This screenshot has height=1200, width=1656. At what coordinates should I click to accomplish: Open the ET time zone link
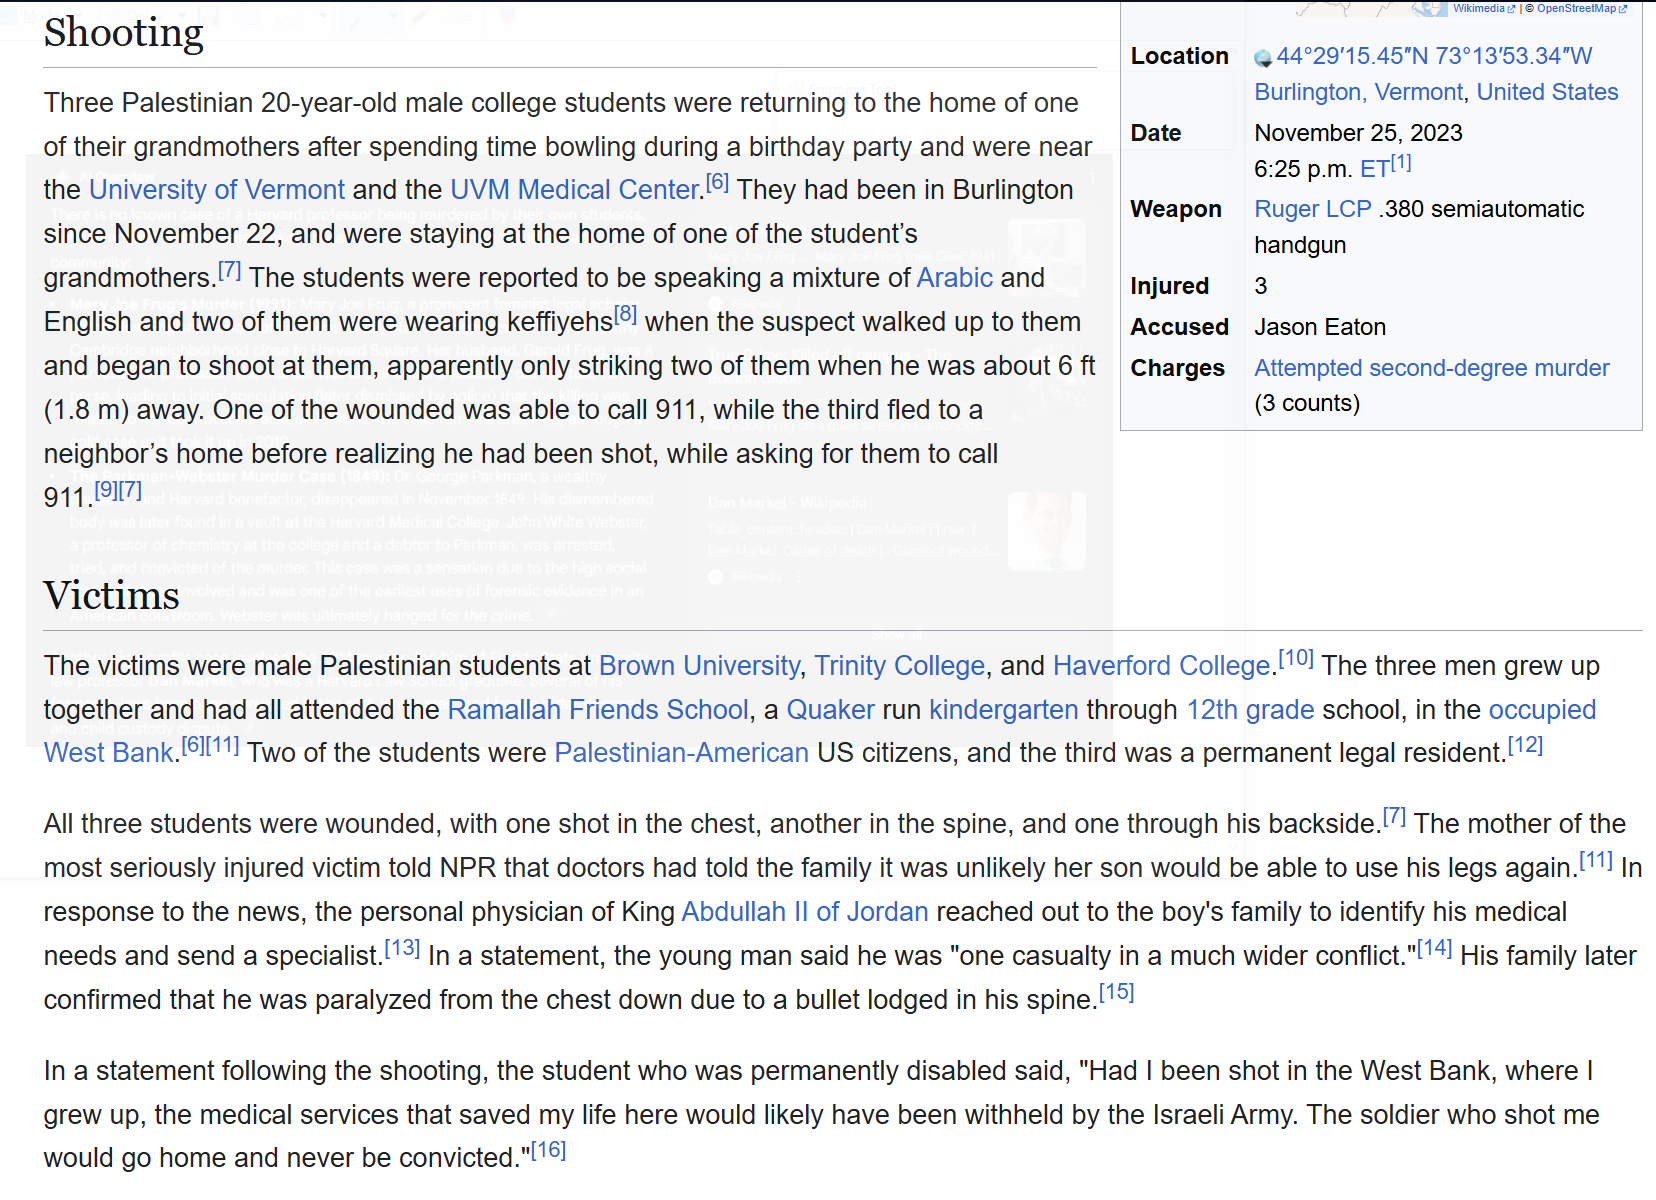click(x=1374, y=169)
